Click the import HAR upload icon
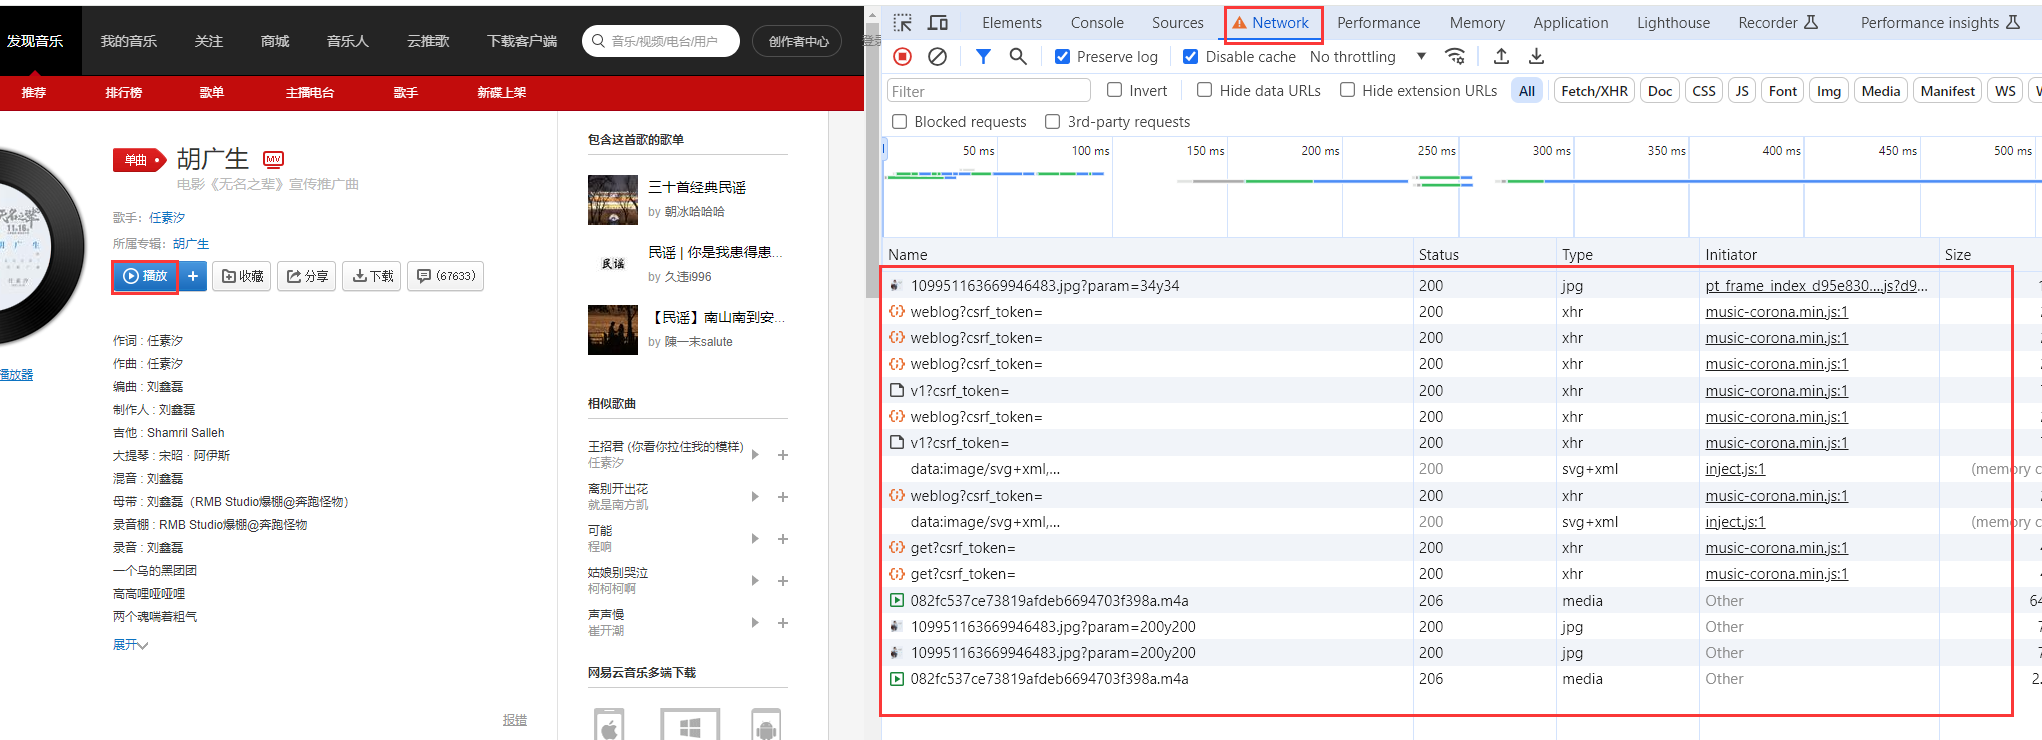This screenshot has height=740, width=2042. (1501, 57)
